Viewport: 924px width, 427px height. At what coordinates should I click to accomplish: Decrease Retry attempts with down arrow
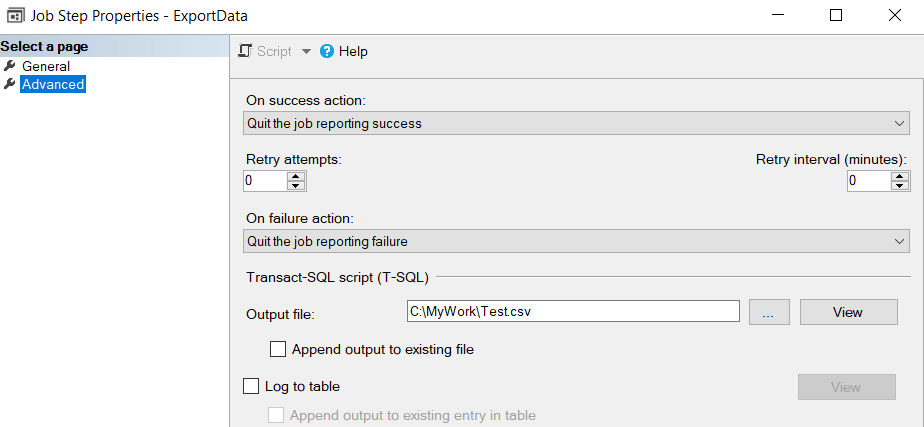point(295,185)
